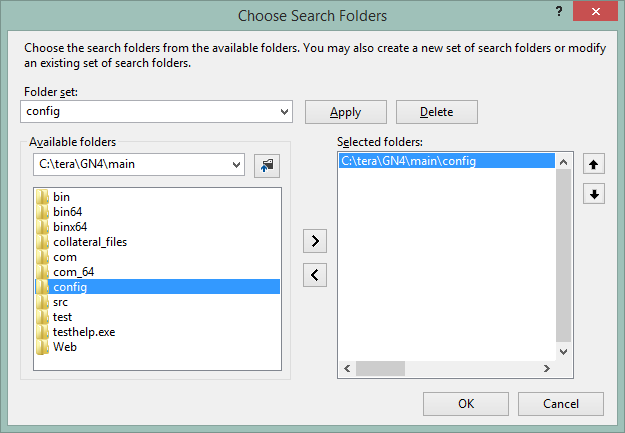This screenshot has height=433, width=625.
Task: Remove folder with the left arrow button
Action: click(315, 275)
